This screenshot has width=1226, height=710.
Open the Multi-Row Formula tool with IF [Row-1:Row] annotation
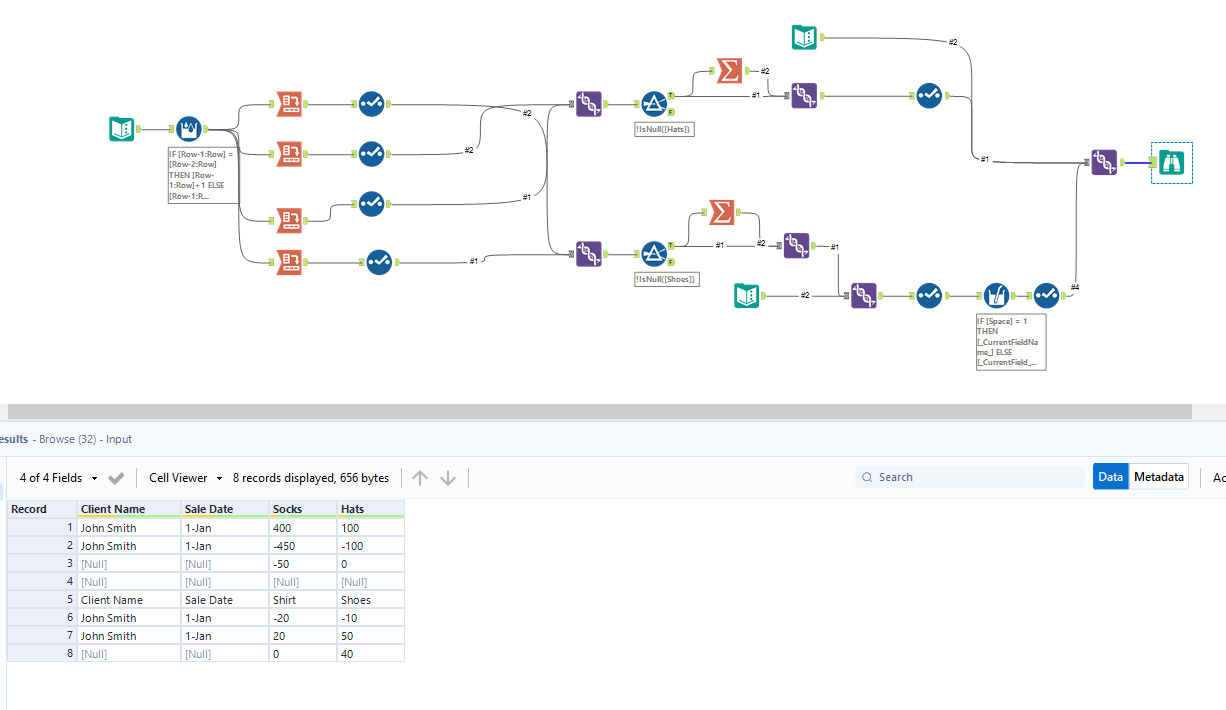coord(188,128)
